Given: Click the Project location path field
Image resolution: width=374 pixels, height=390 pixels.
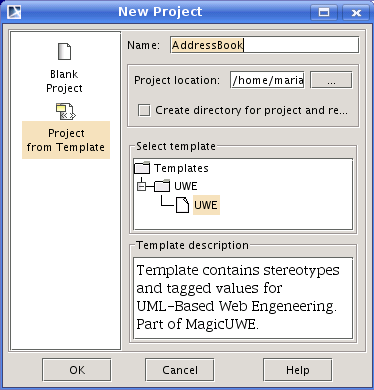Looking at the screenshot, I should 267,80.
